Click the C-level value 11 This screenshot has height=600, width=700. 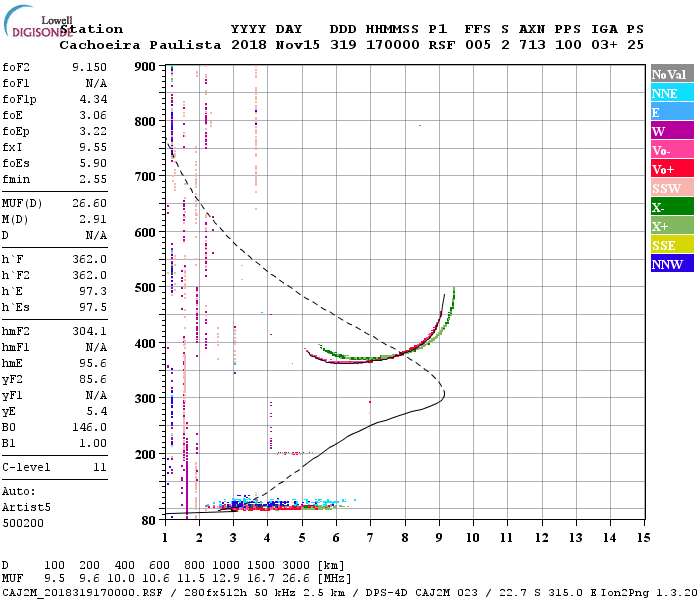(x=100, y=467)
